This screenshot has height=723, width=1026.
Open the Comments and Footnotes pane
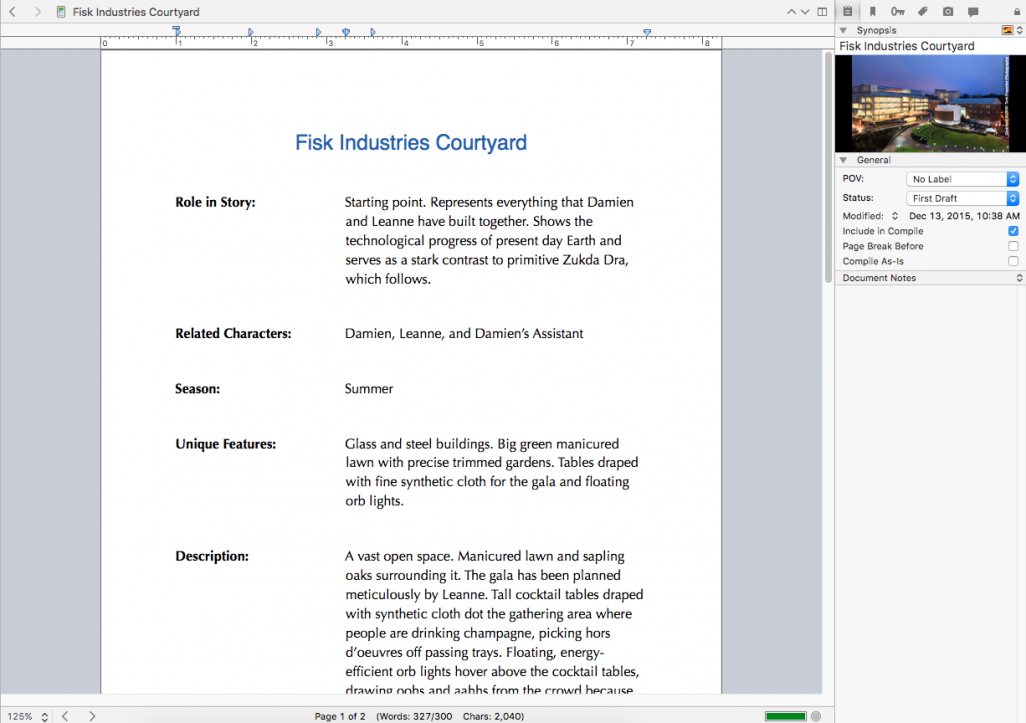pyautogui.click(x=973, y=12)
